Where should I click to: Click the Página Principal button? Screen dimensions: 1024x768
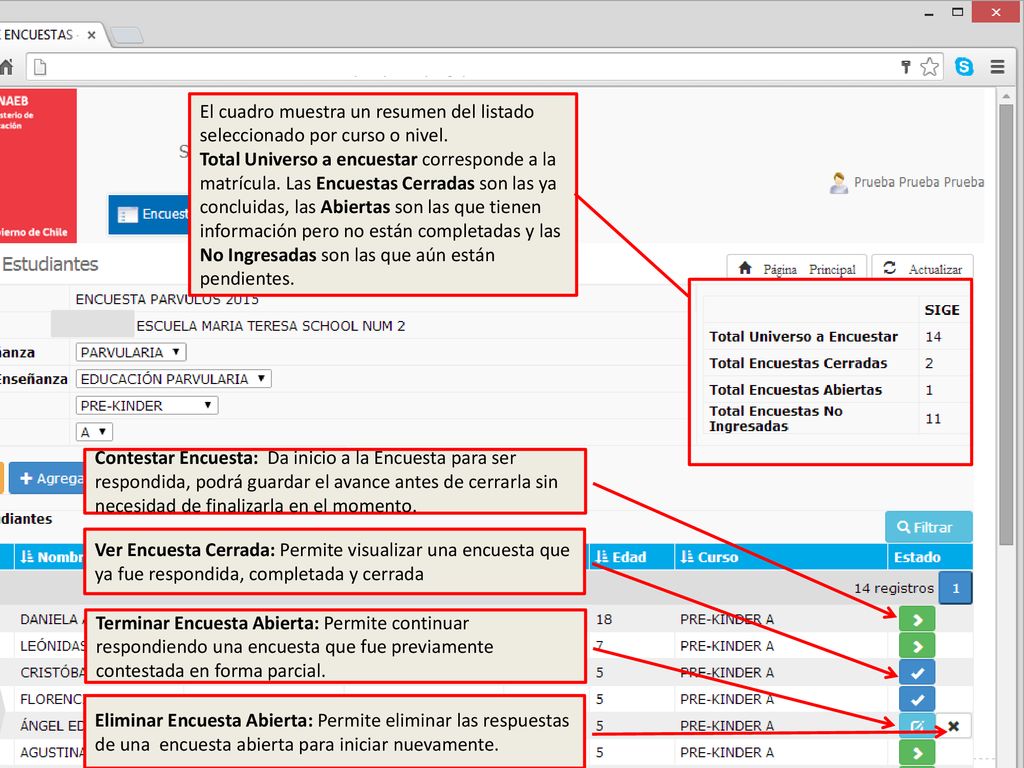click(797, 268)
